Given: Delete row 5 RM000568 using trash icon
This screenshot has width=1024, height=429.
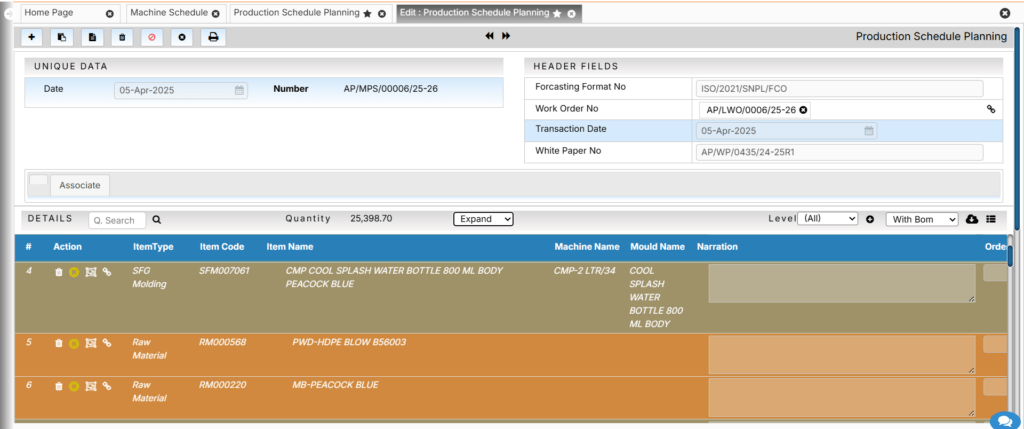Looking at the screenshot, I should (x=59, y=343).
